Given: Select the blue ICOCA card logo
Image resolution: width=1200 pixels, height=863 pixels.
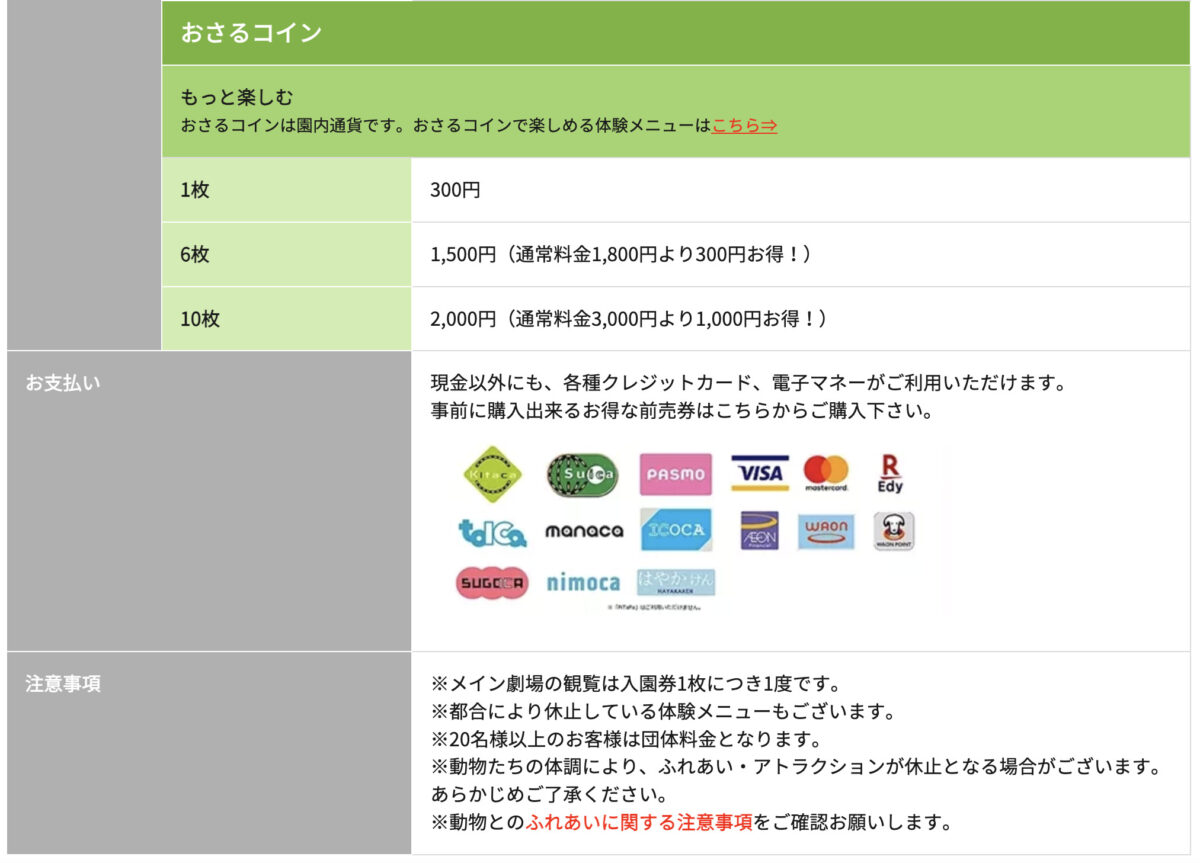Looking at the screenshot, I should [x=676, y=530].
